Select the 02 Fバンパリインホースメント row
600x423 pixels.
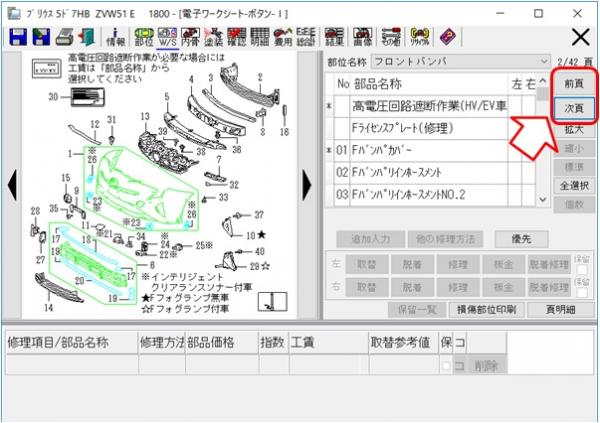(x=430, y=172)
